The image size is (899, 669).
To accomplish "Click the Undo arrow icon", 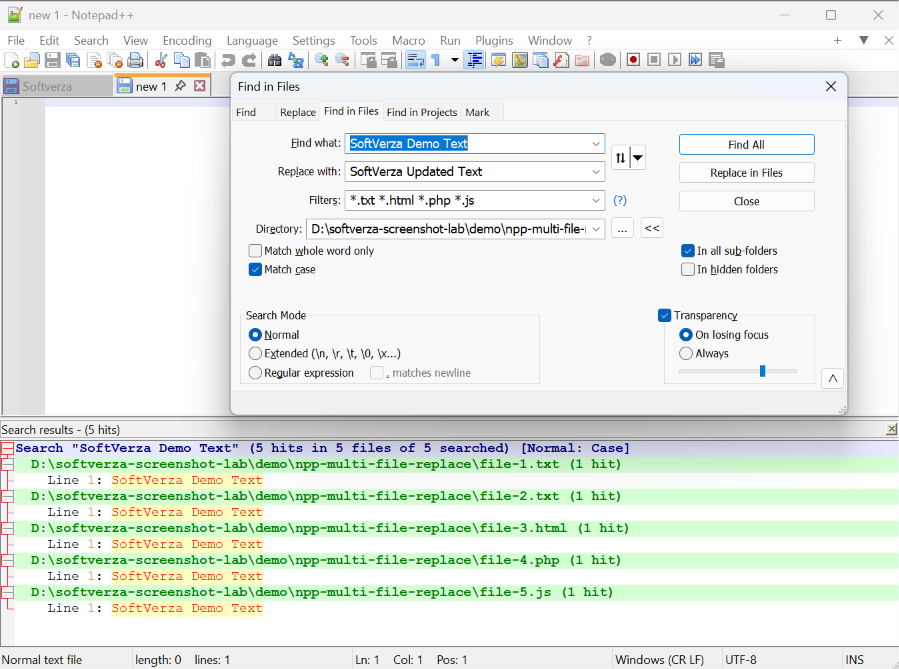I will click(228, 60).
